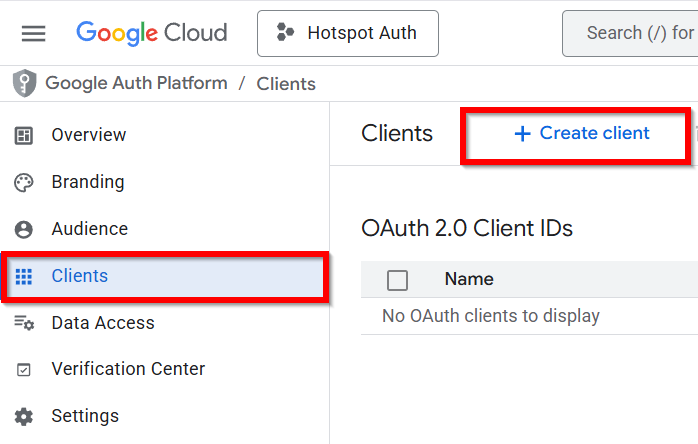Open the hamburger navigation menu

pos(33,33)
